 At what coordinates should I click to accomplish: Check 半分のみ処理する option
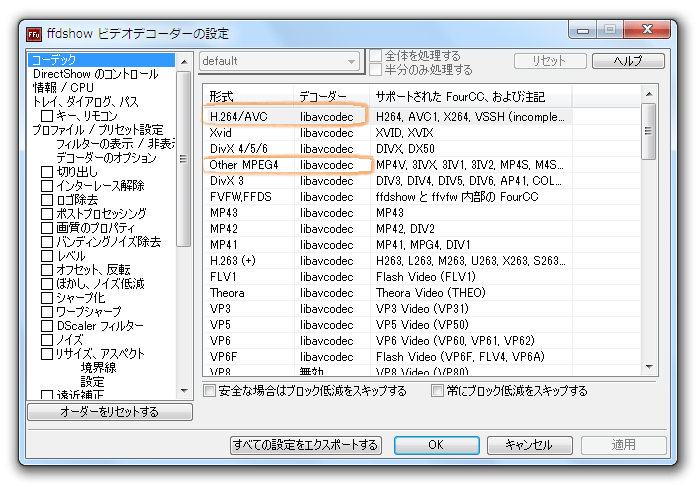(x=375, y=70)
